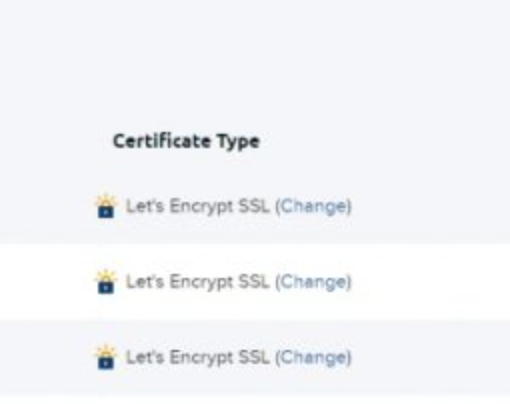Click empty space right of first row's Change

pyautogui.click(x=430, y=206)
